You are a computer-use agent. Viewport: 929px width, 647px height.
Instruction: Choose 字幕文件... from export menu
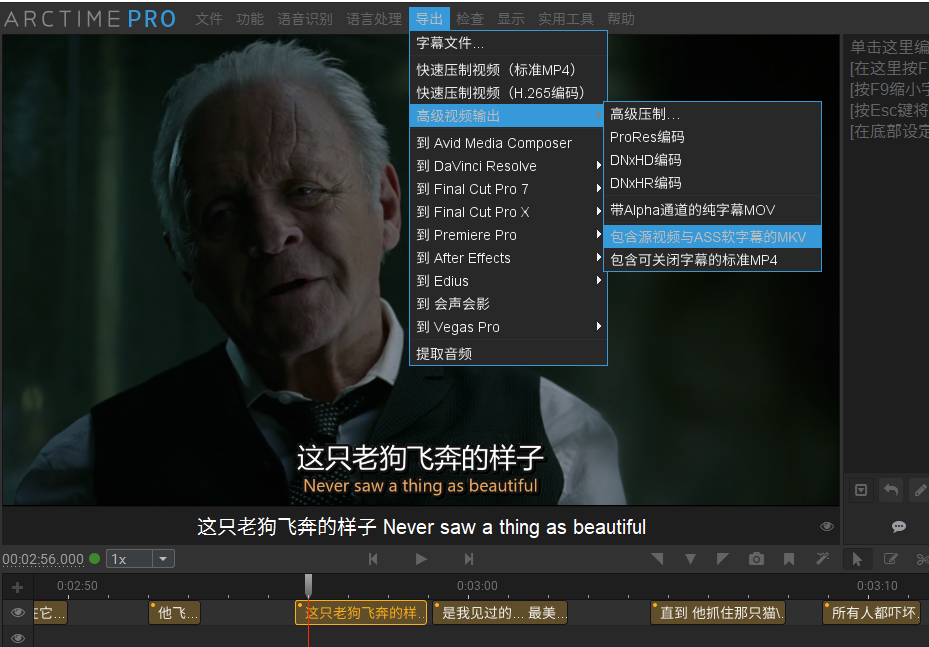[508, 43]
